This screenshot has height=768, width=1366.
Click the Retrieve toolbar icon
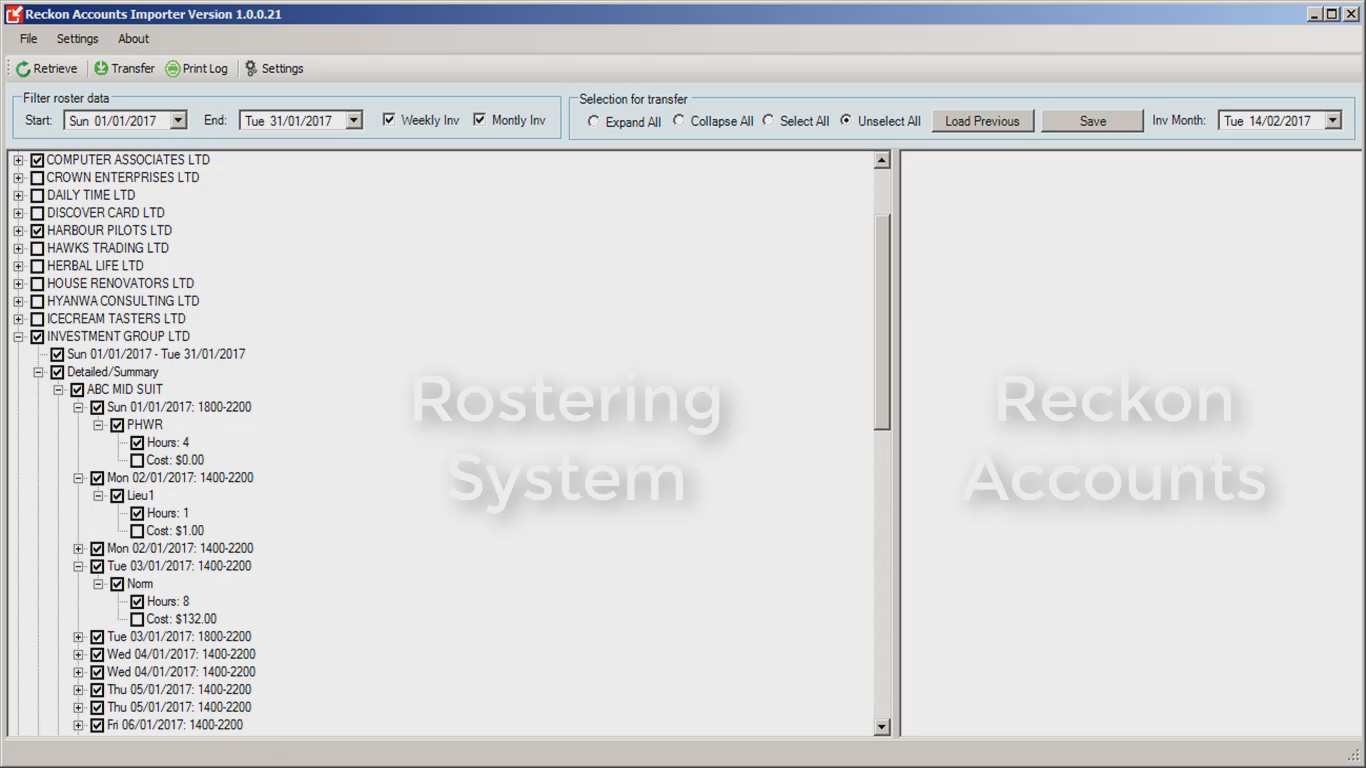[23, 69]
